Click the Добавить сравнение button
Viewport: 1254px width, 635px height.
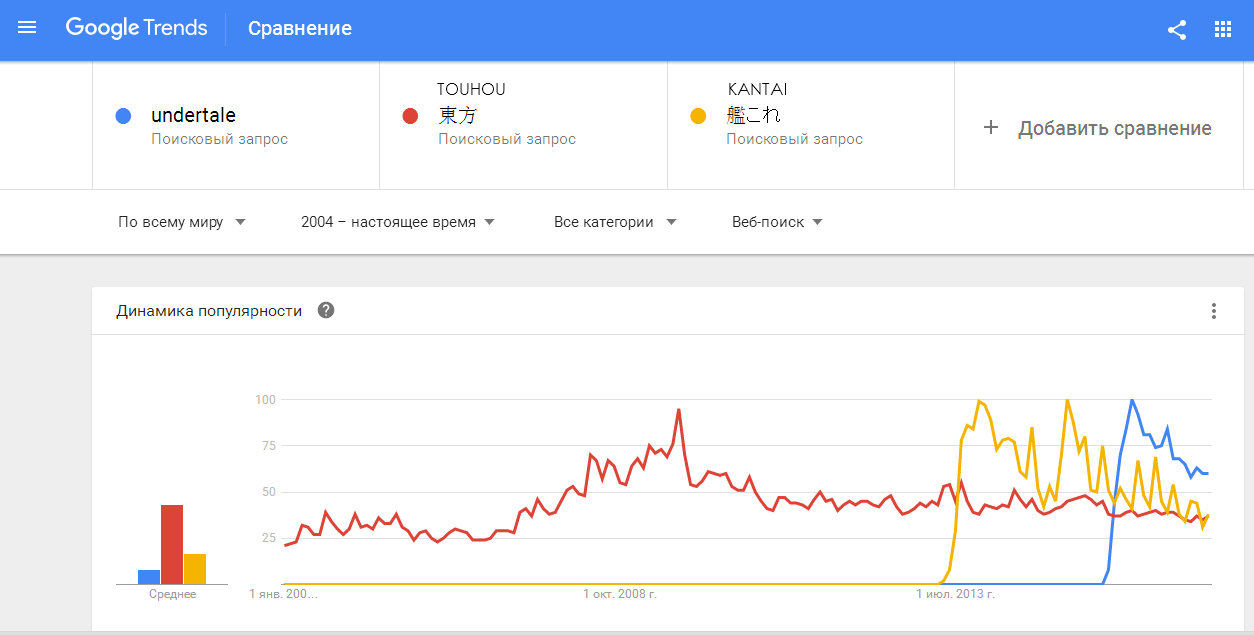point(1114,128)
